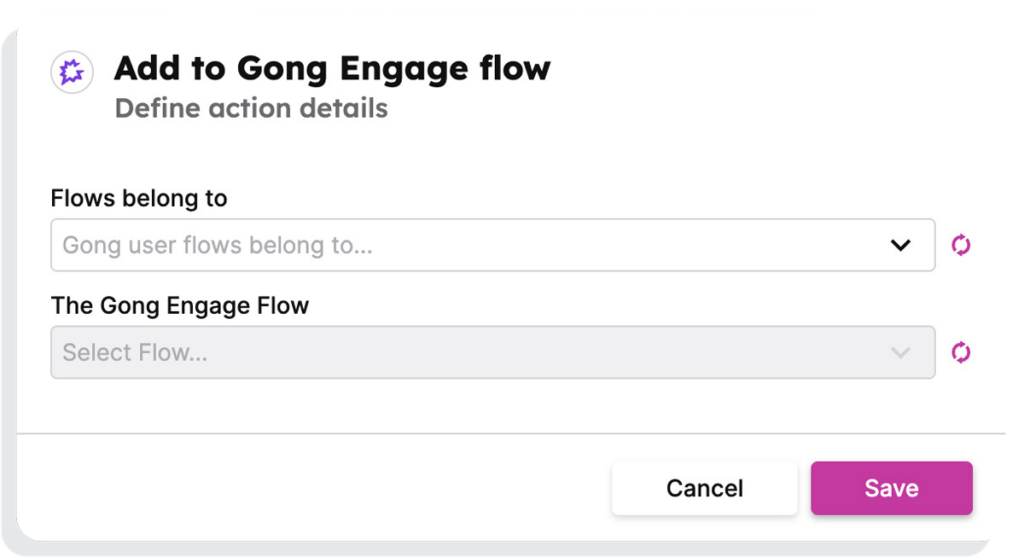Click the black chevron in the first field

coord(900,245)
